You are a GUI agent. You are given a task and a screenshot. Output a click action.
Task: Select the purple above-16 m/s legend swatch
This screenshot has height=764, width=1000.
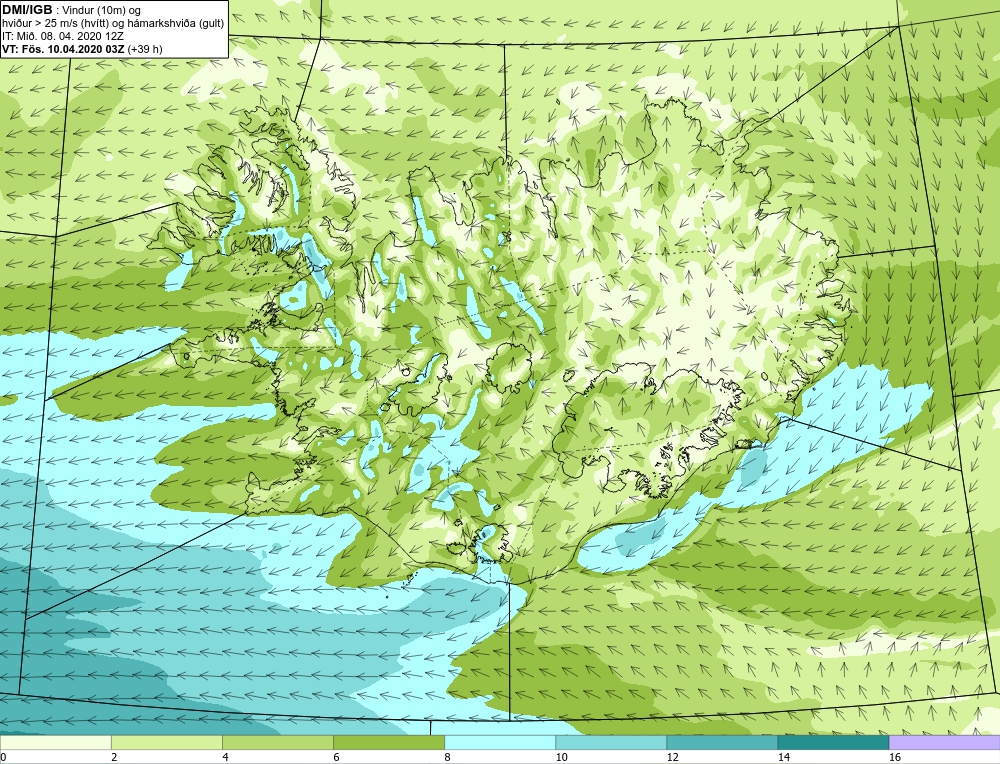tap(945, 742)
